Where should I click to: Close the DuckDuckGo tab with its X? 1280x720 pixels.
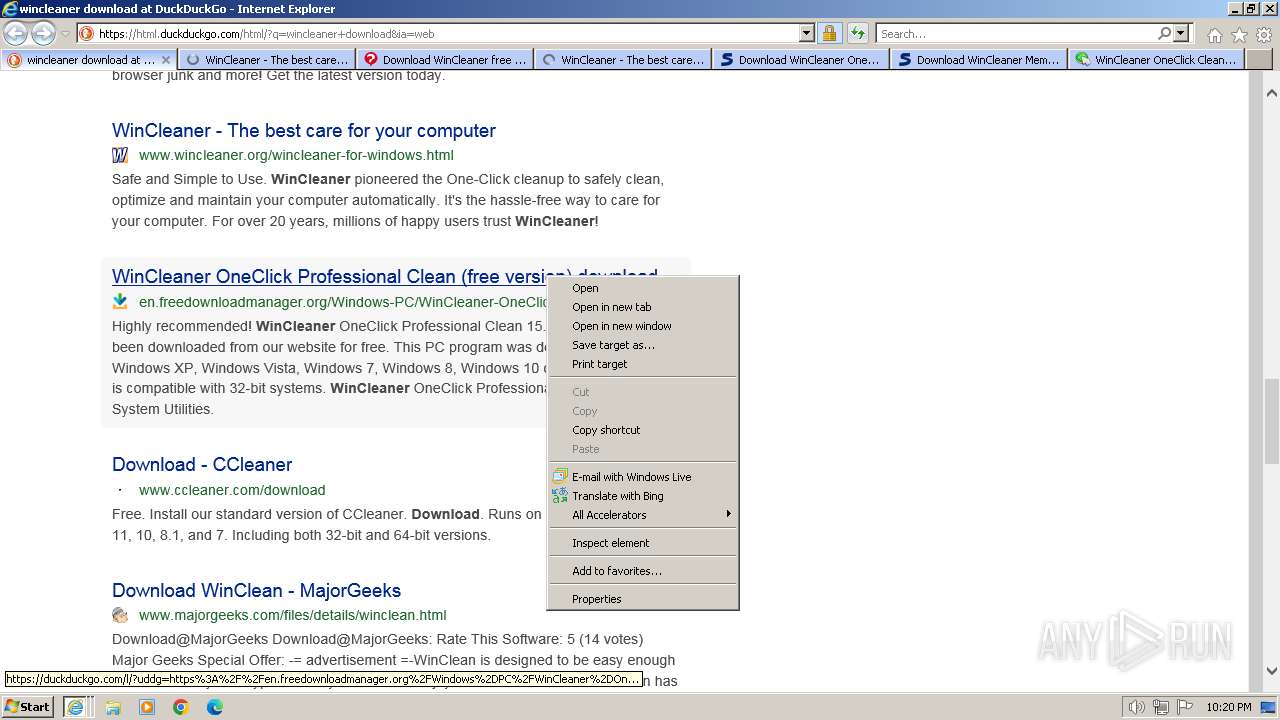pos(166,60)
